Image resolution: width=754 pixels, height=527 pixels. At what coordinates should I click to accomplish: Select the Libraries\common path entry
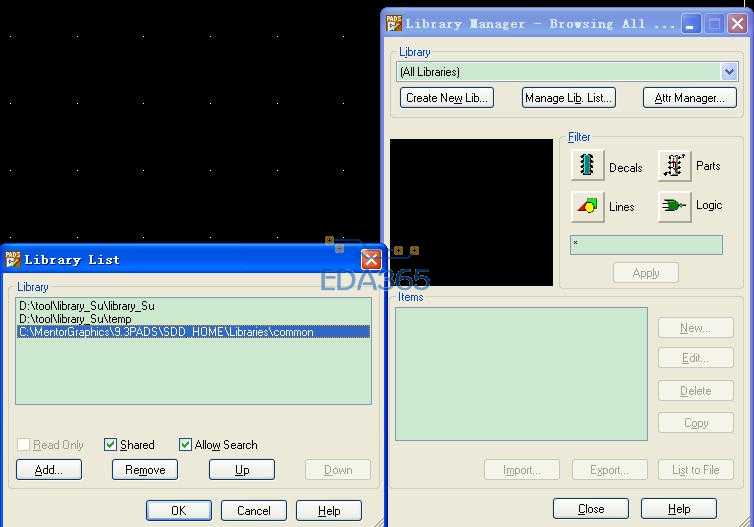[193, 332]
